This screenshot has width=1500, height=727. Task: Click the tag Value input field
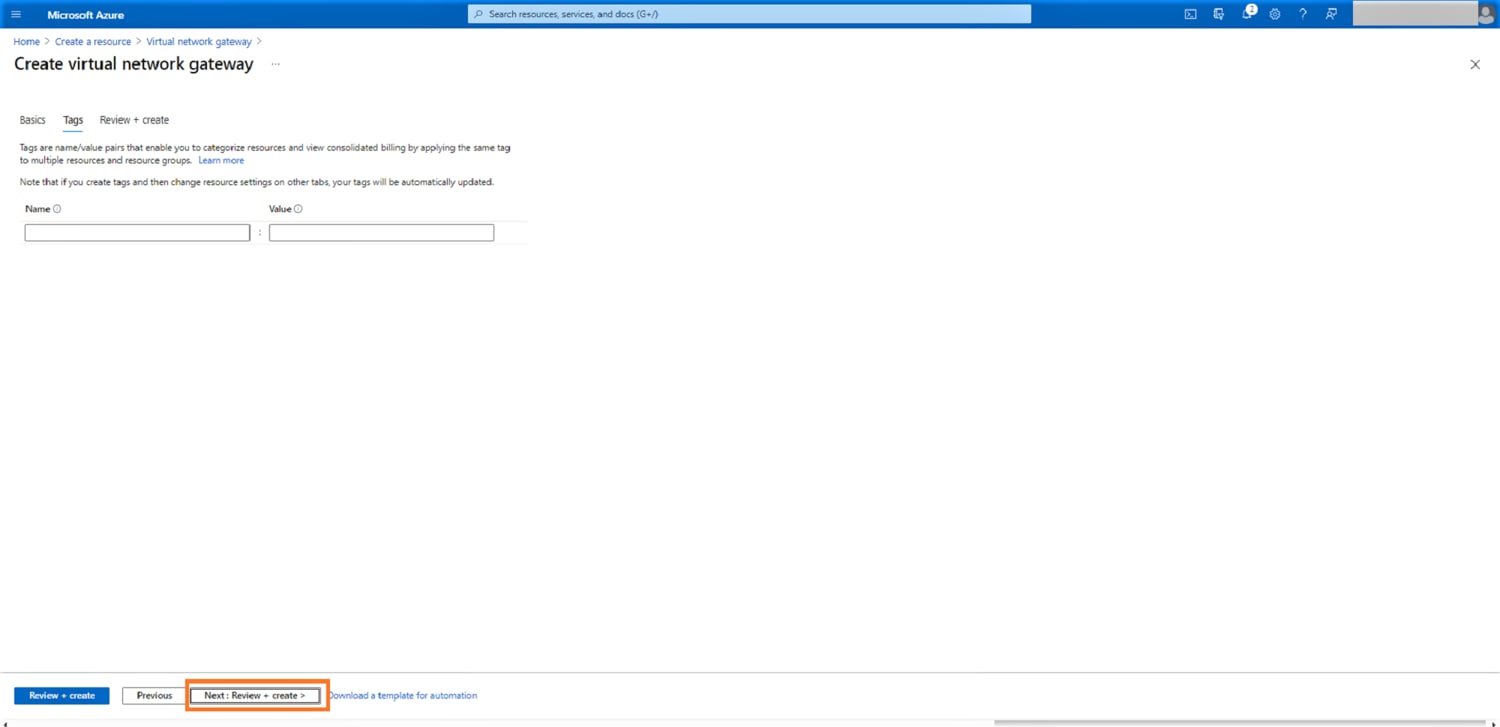point(381,232)
